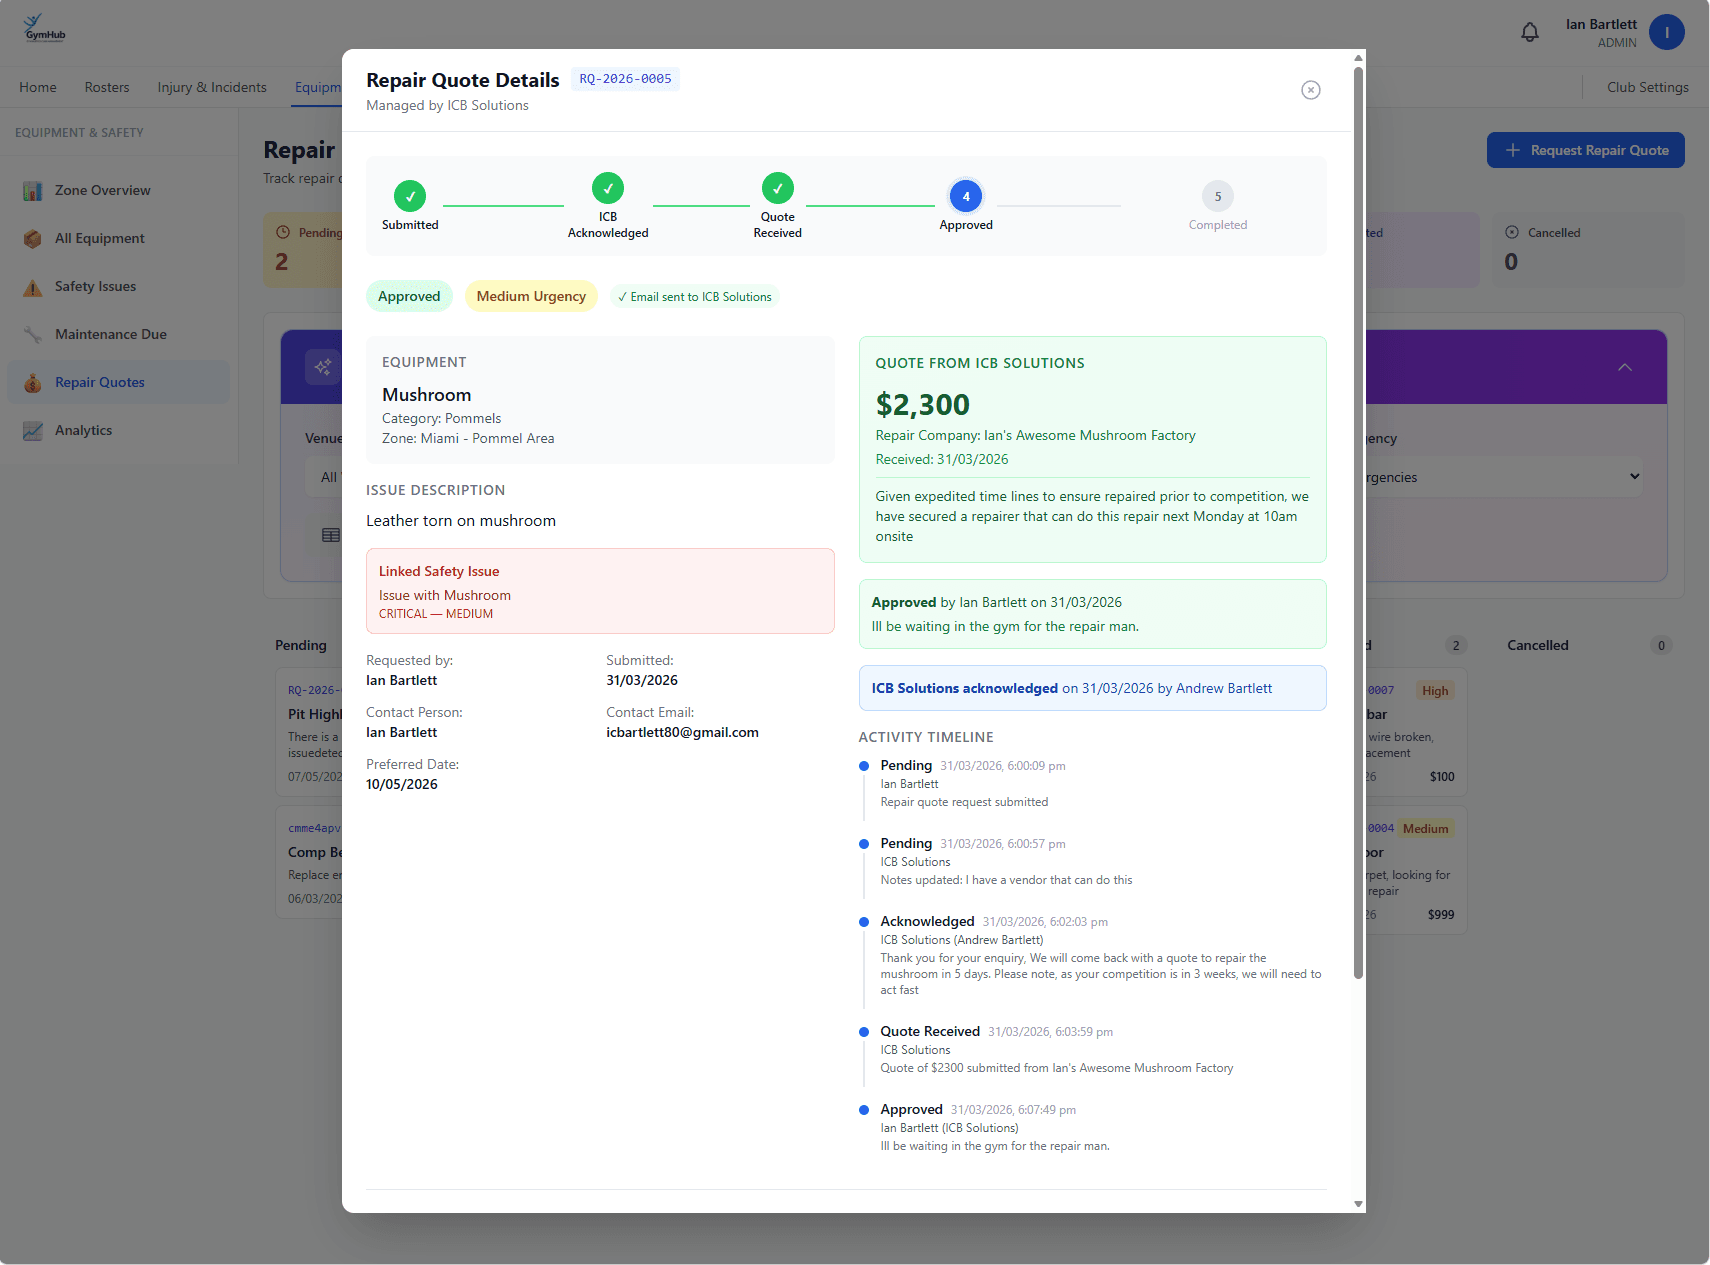Select the Safety Issues warning icon
This screenshot has height=1265, width=1710.
(33, 287)
